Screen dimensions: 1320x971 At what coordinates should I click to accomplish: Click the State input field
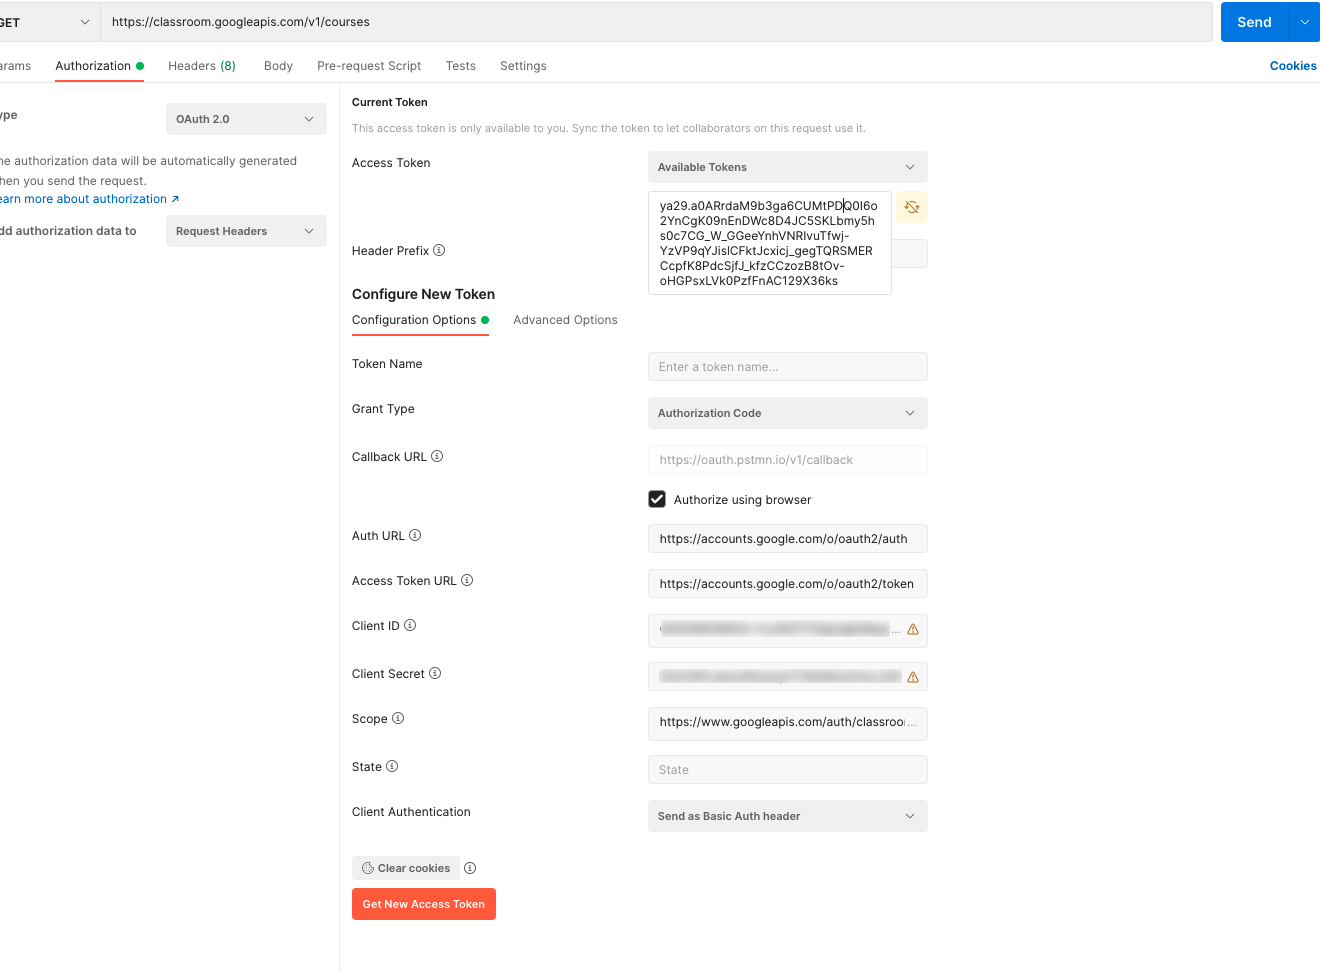[788, 770]
